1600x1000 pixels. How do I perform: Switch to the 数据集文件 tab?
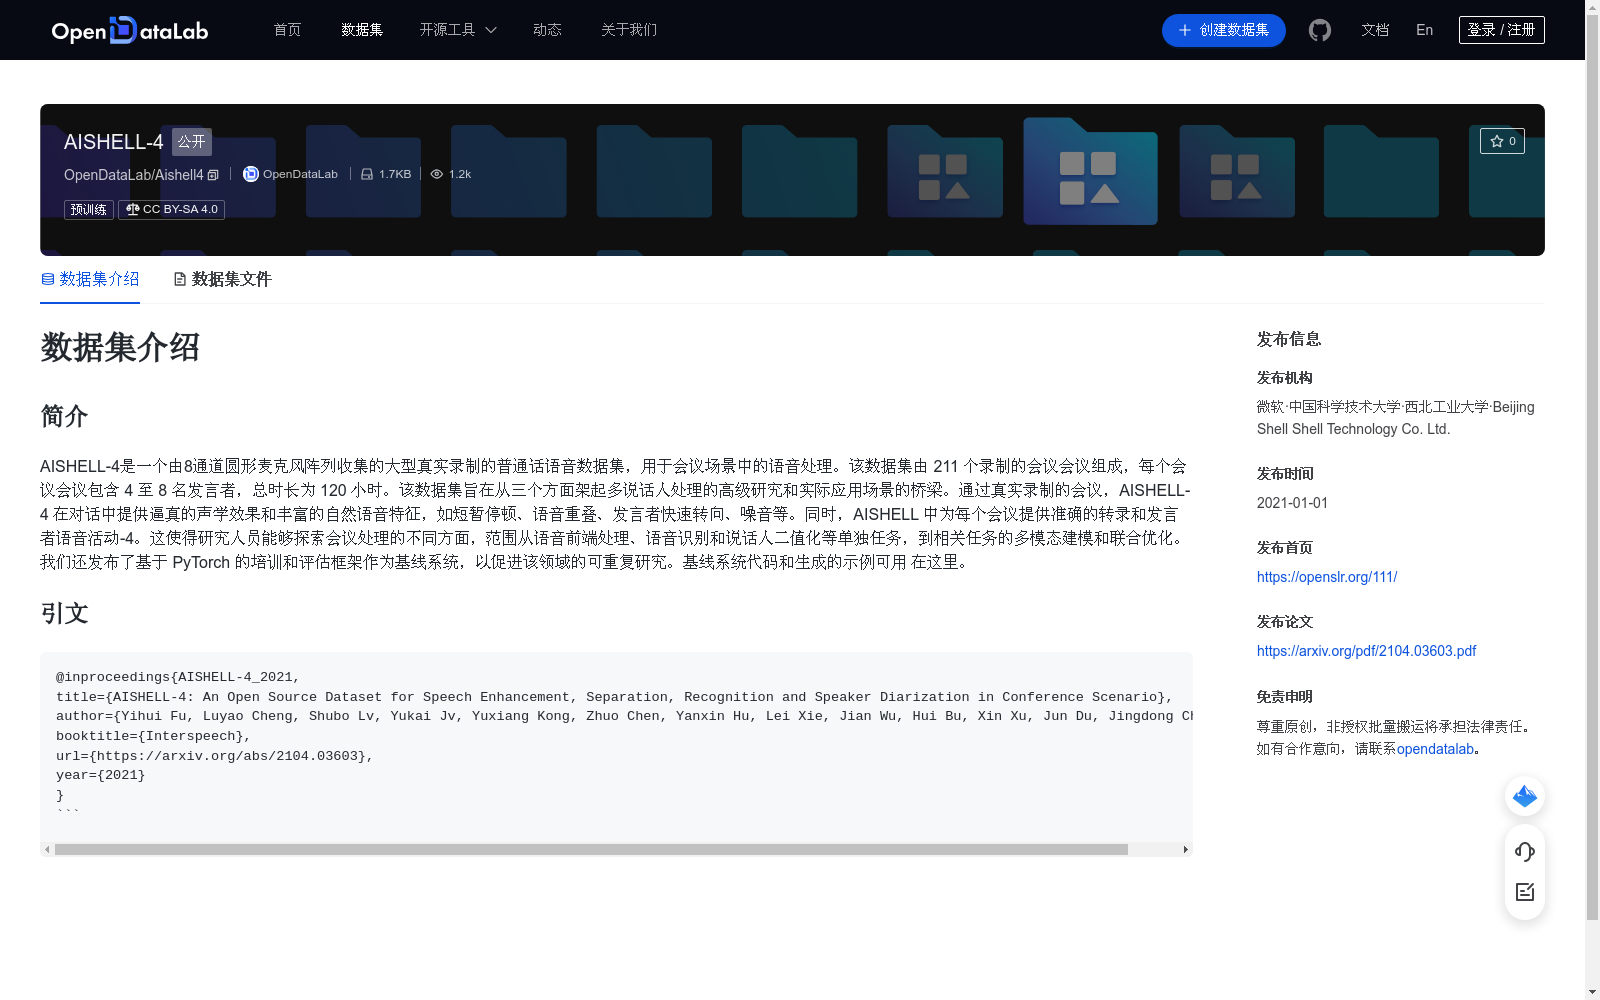(222, 279)
